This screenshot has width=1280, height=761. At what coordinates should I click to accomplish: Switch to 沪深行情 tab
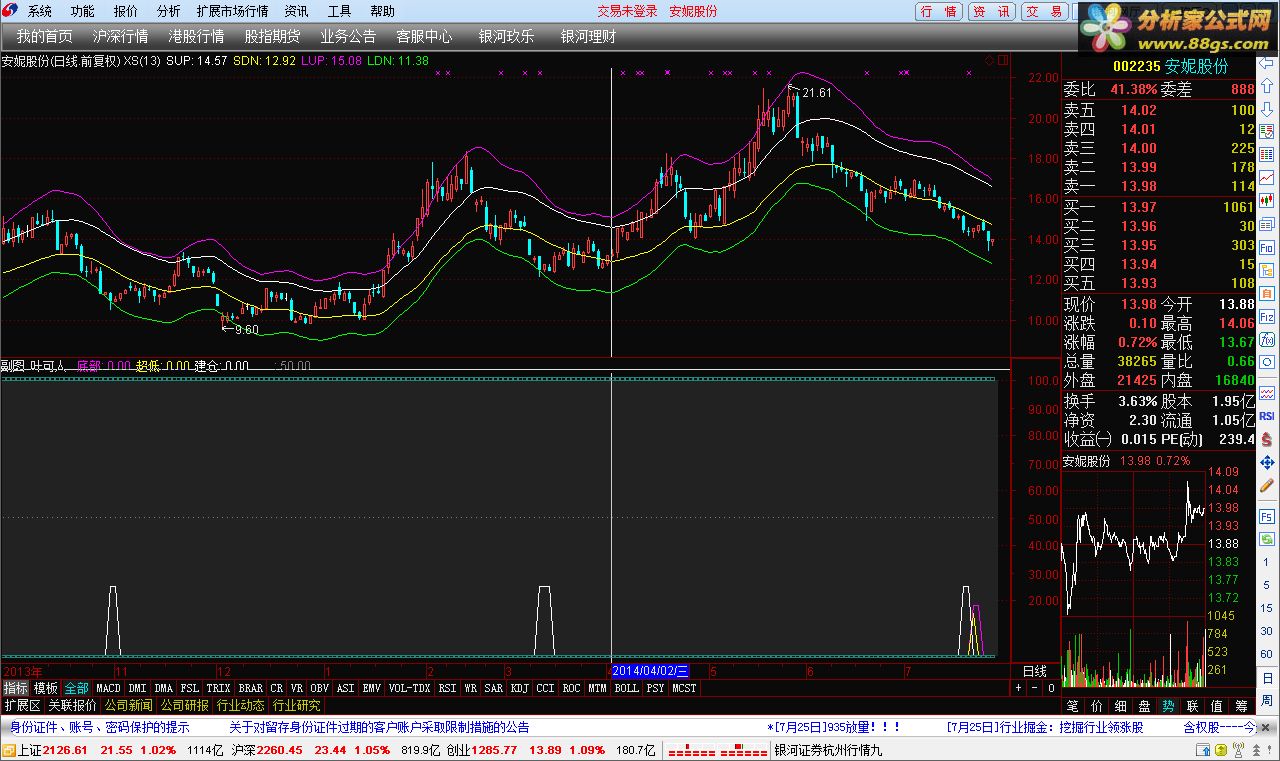pyautogui.click(x=120, y=36)
